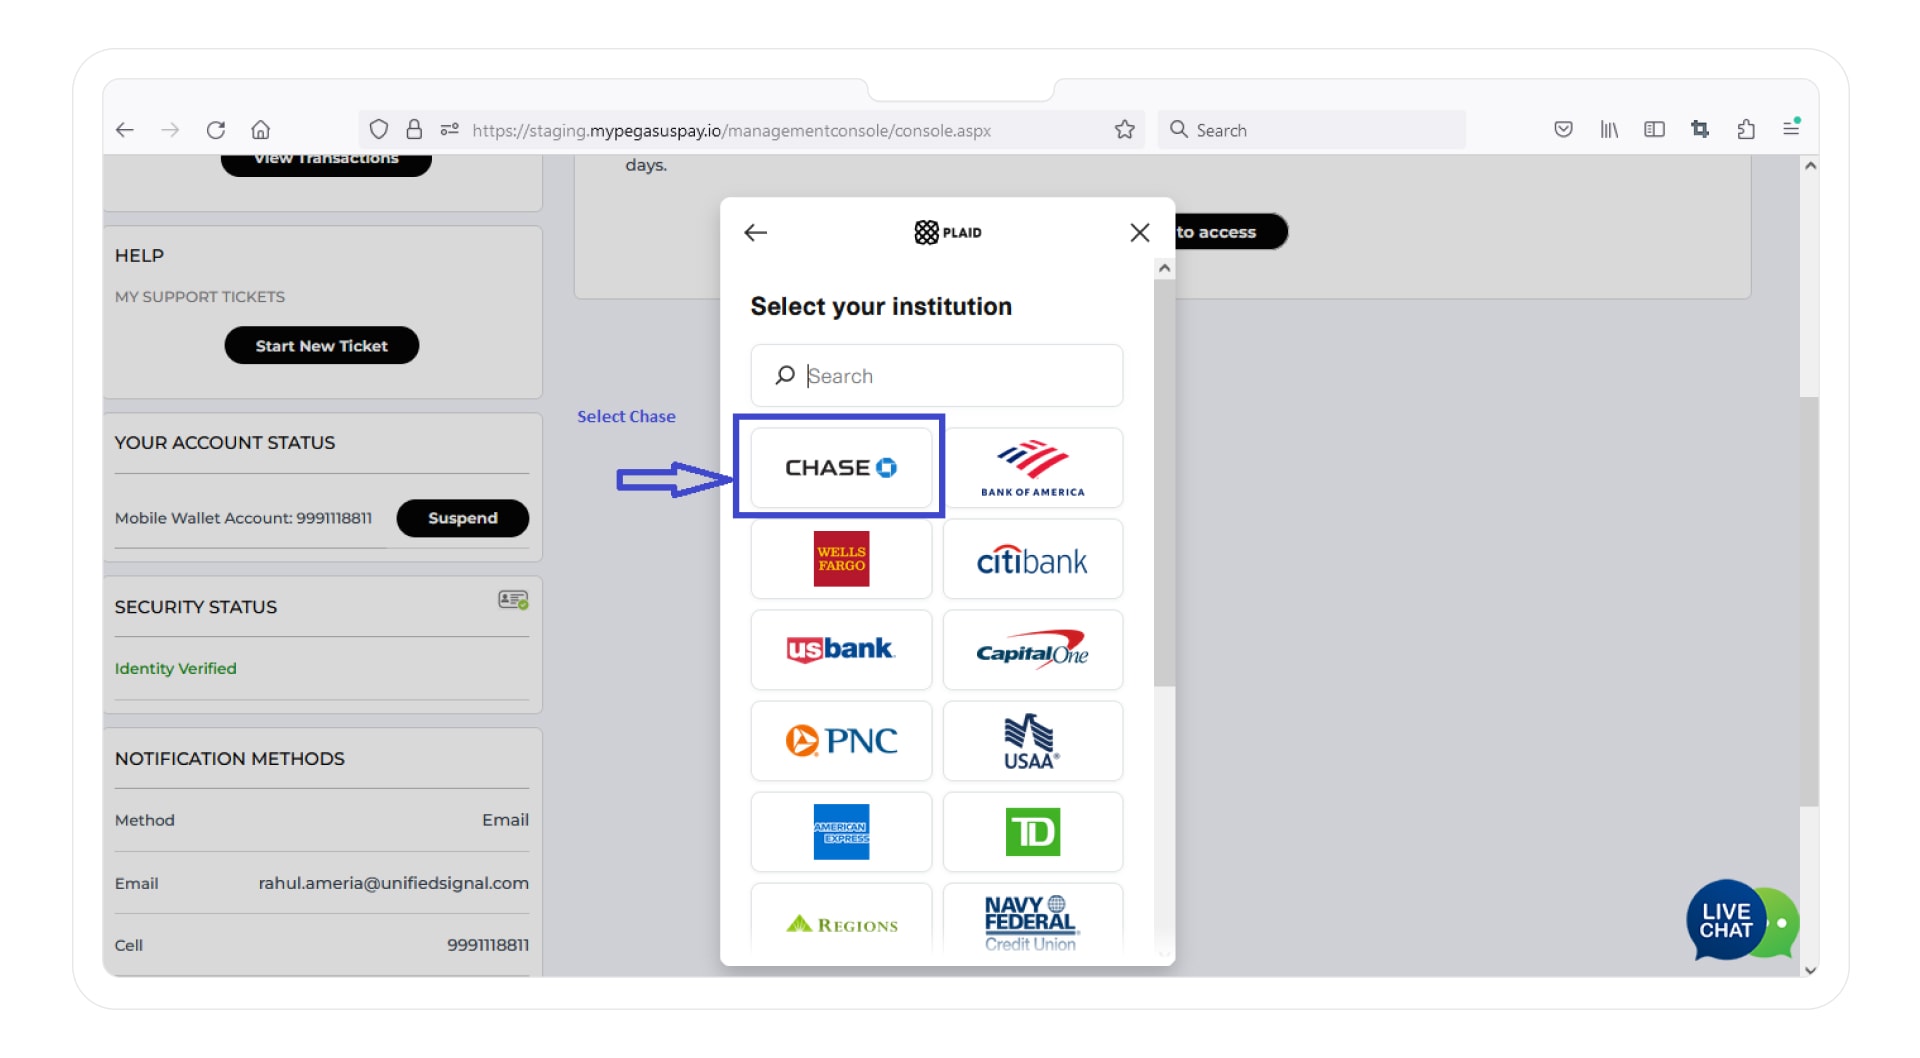The width and height of the screenshot is (1920, 1058).
Task: Go back in the browser
Action: point(125,130)
